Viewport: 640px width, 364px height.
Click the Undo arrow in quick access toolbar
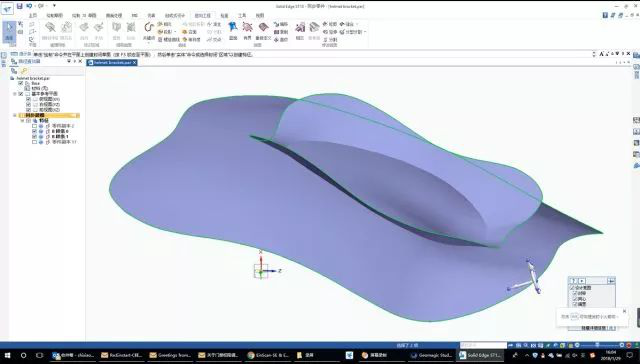[x=29, y=6]
